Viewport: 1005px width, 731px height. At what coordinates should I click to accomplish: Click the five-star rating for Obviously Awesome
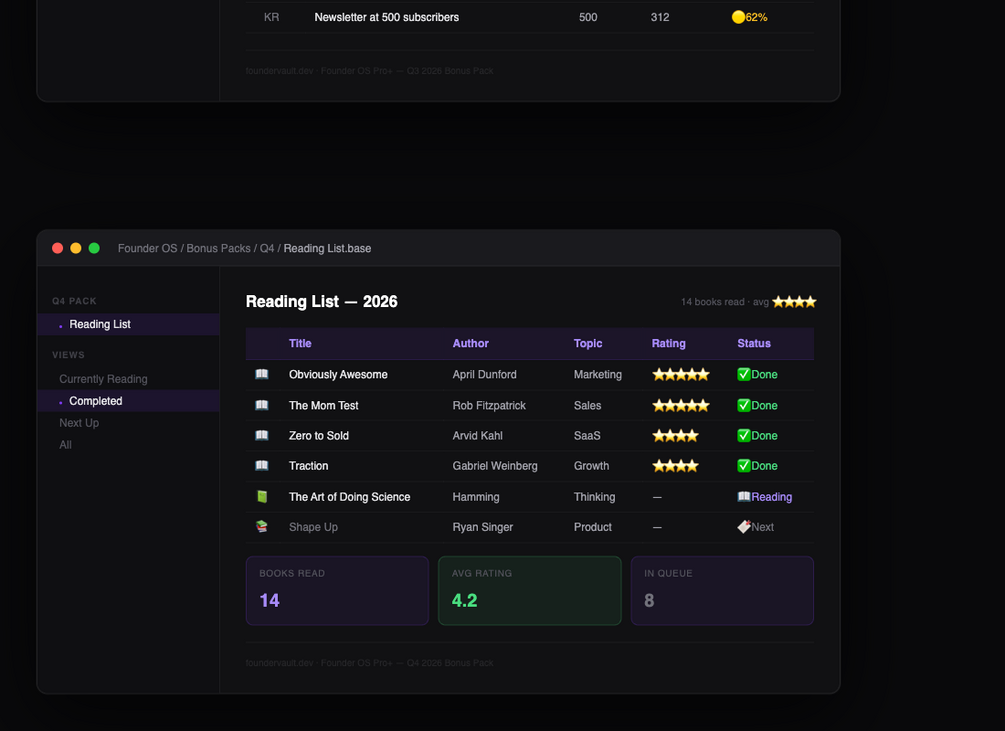pos(681,374)
